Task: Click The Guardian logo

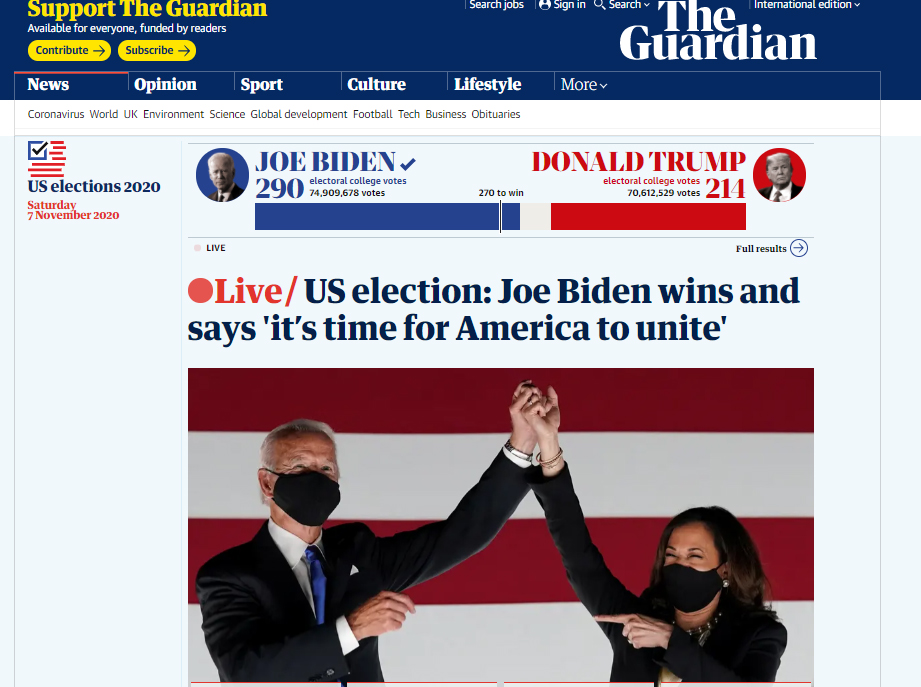Action: pos(718,31)
